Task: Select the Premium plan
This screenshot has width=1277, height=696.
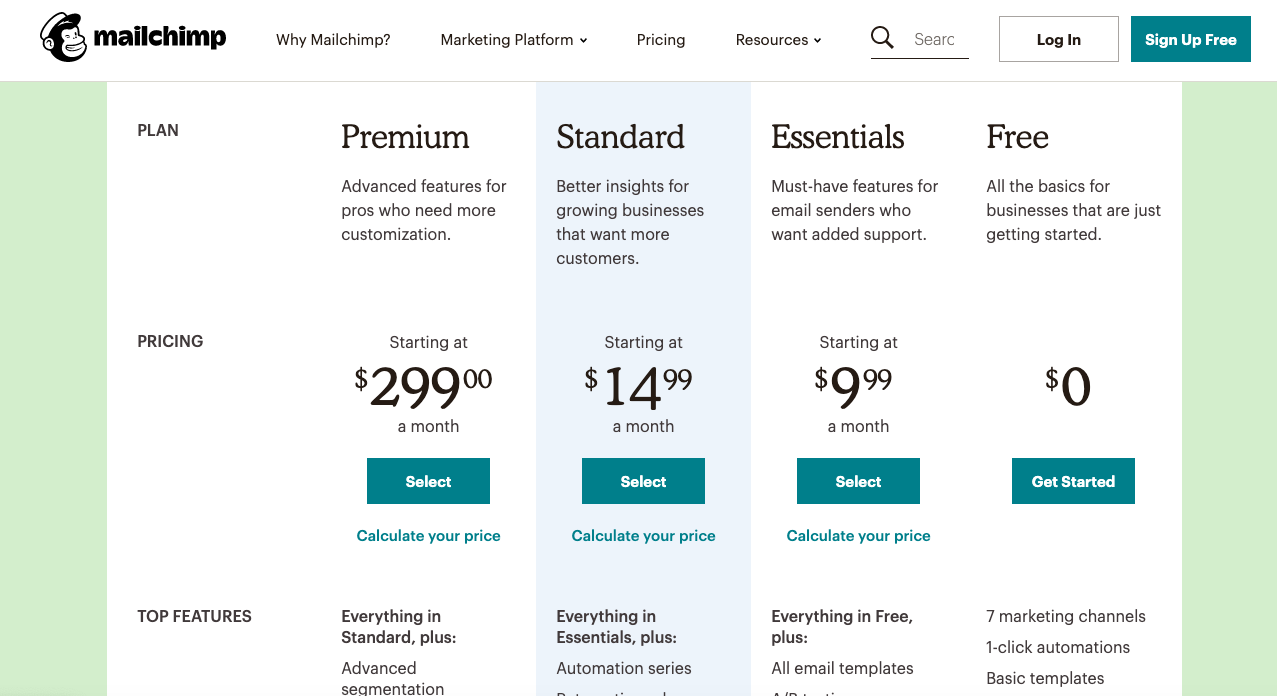Action: click(x=428, y=481)
